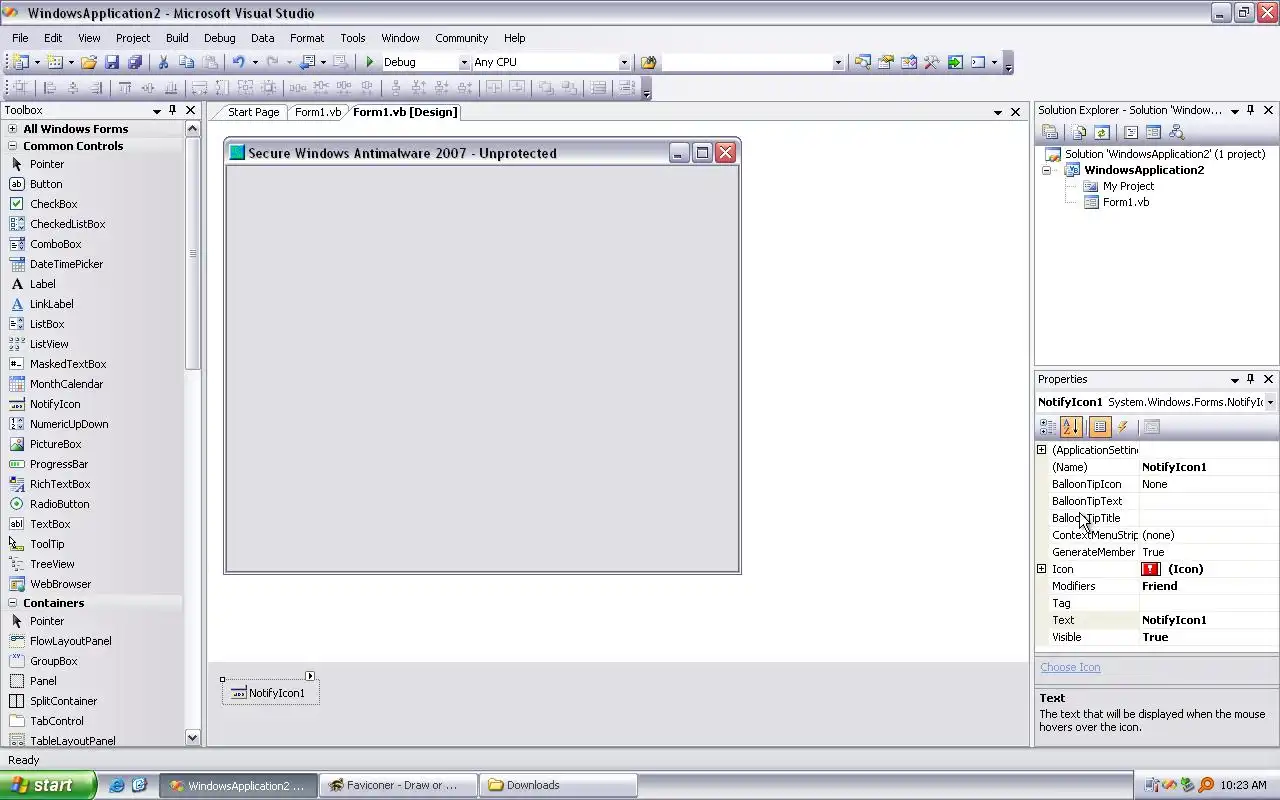Start debugging with the green play icon

click(x=369, y=62)
